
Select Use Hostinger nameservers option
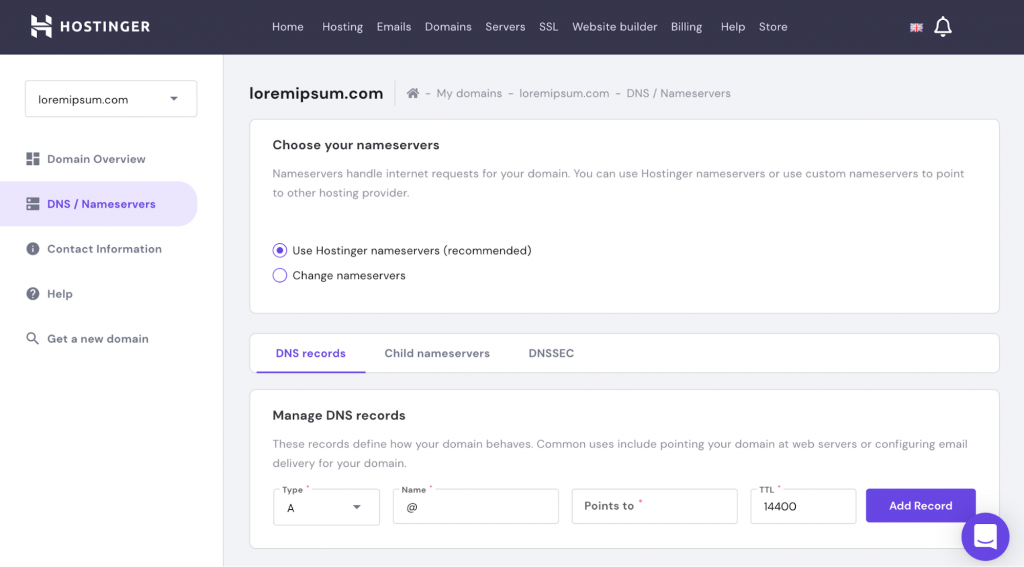click(280, 250)
